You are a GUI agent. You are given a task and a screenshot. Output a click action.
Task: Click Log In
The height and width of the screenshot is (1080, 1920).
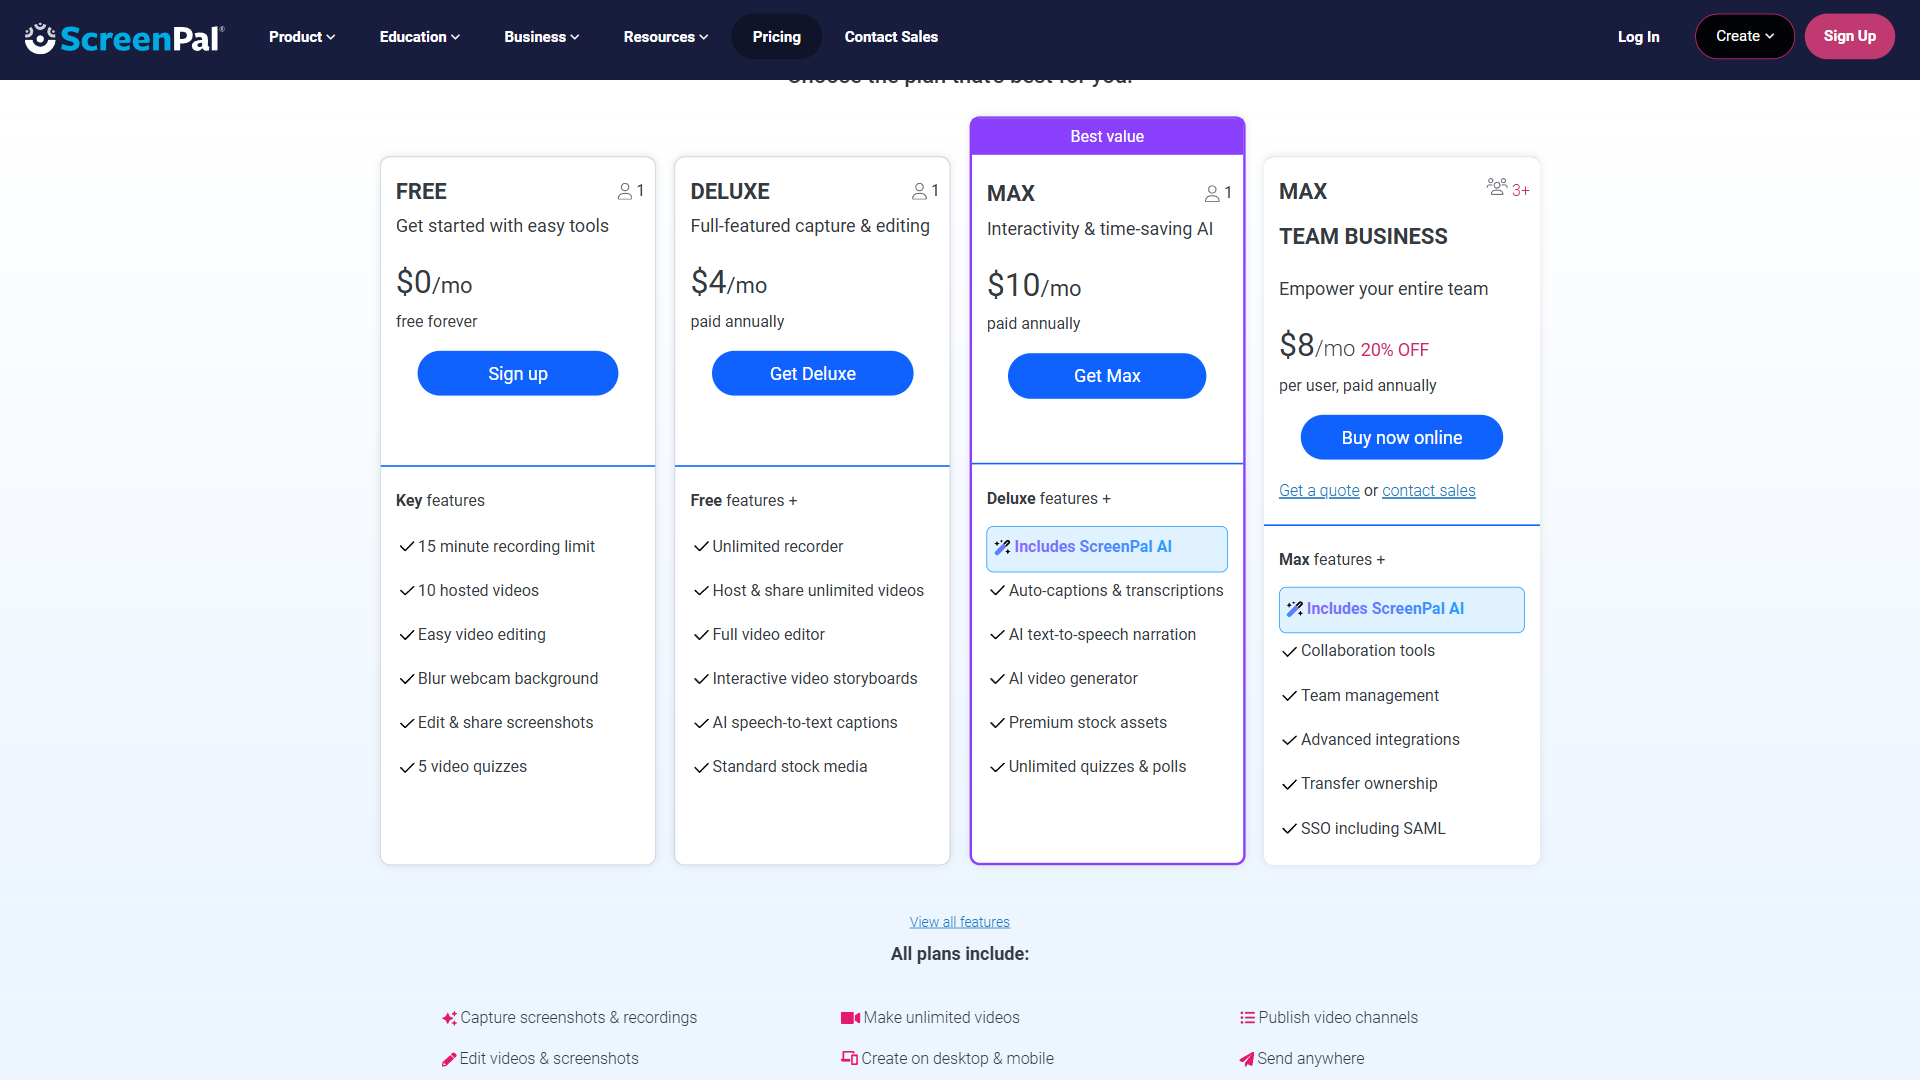click(1638, 37)
